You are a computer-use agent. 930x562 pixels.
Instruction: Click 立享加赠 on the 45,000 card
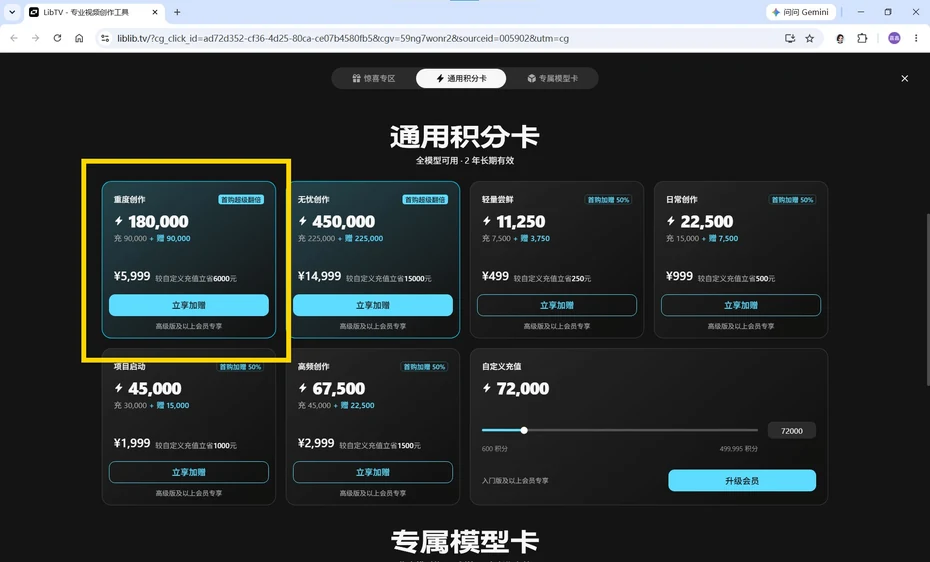(x=189, y=472)
